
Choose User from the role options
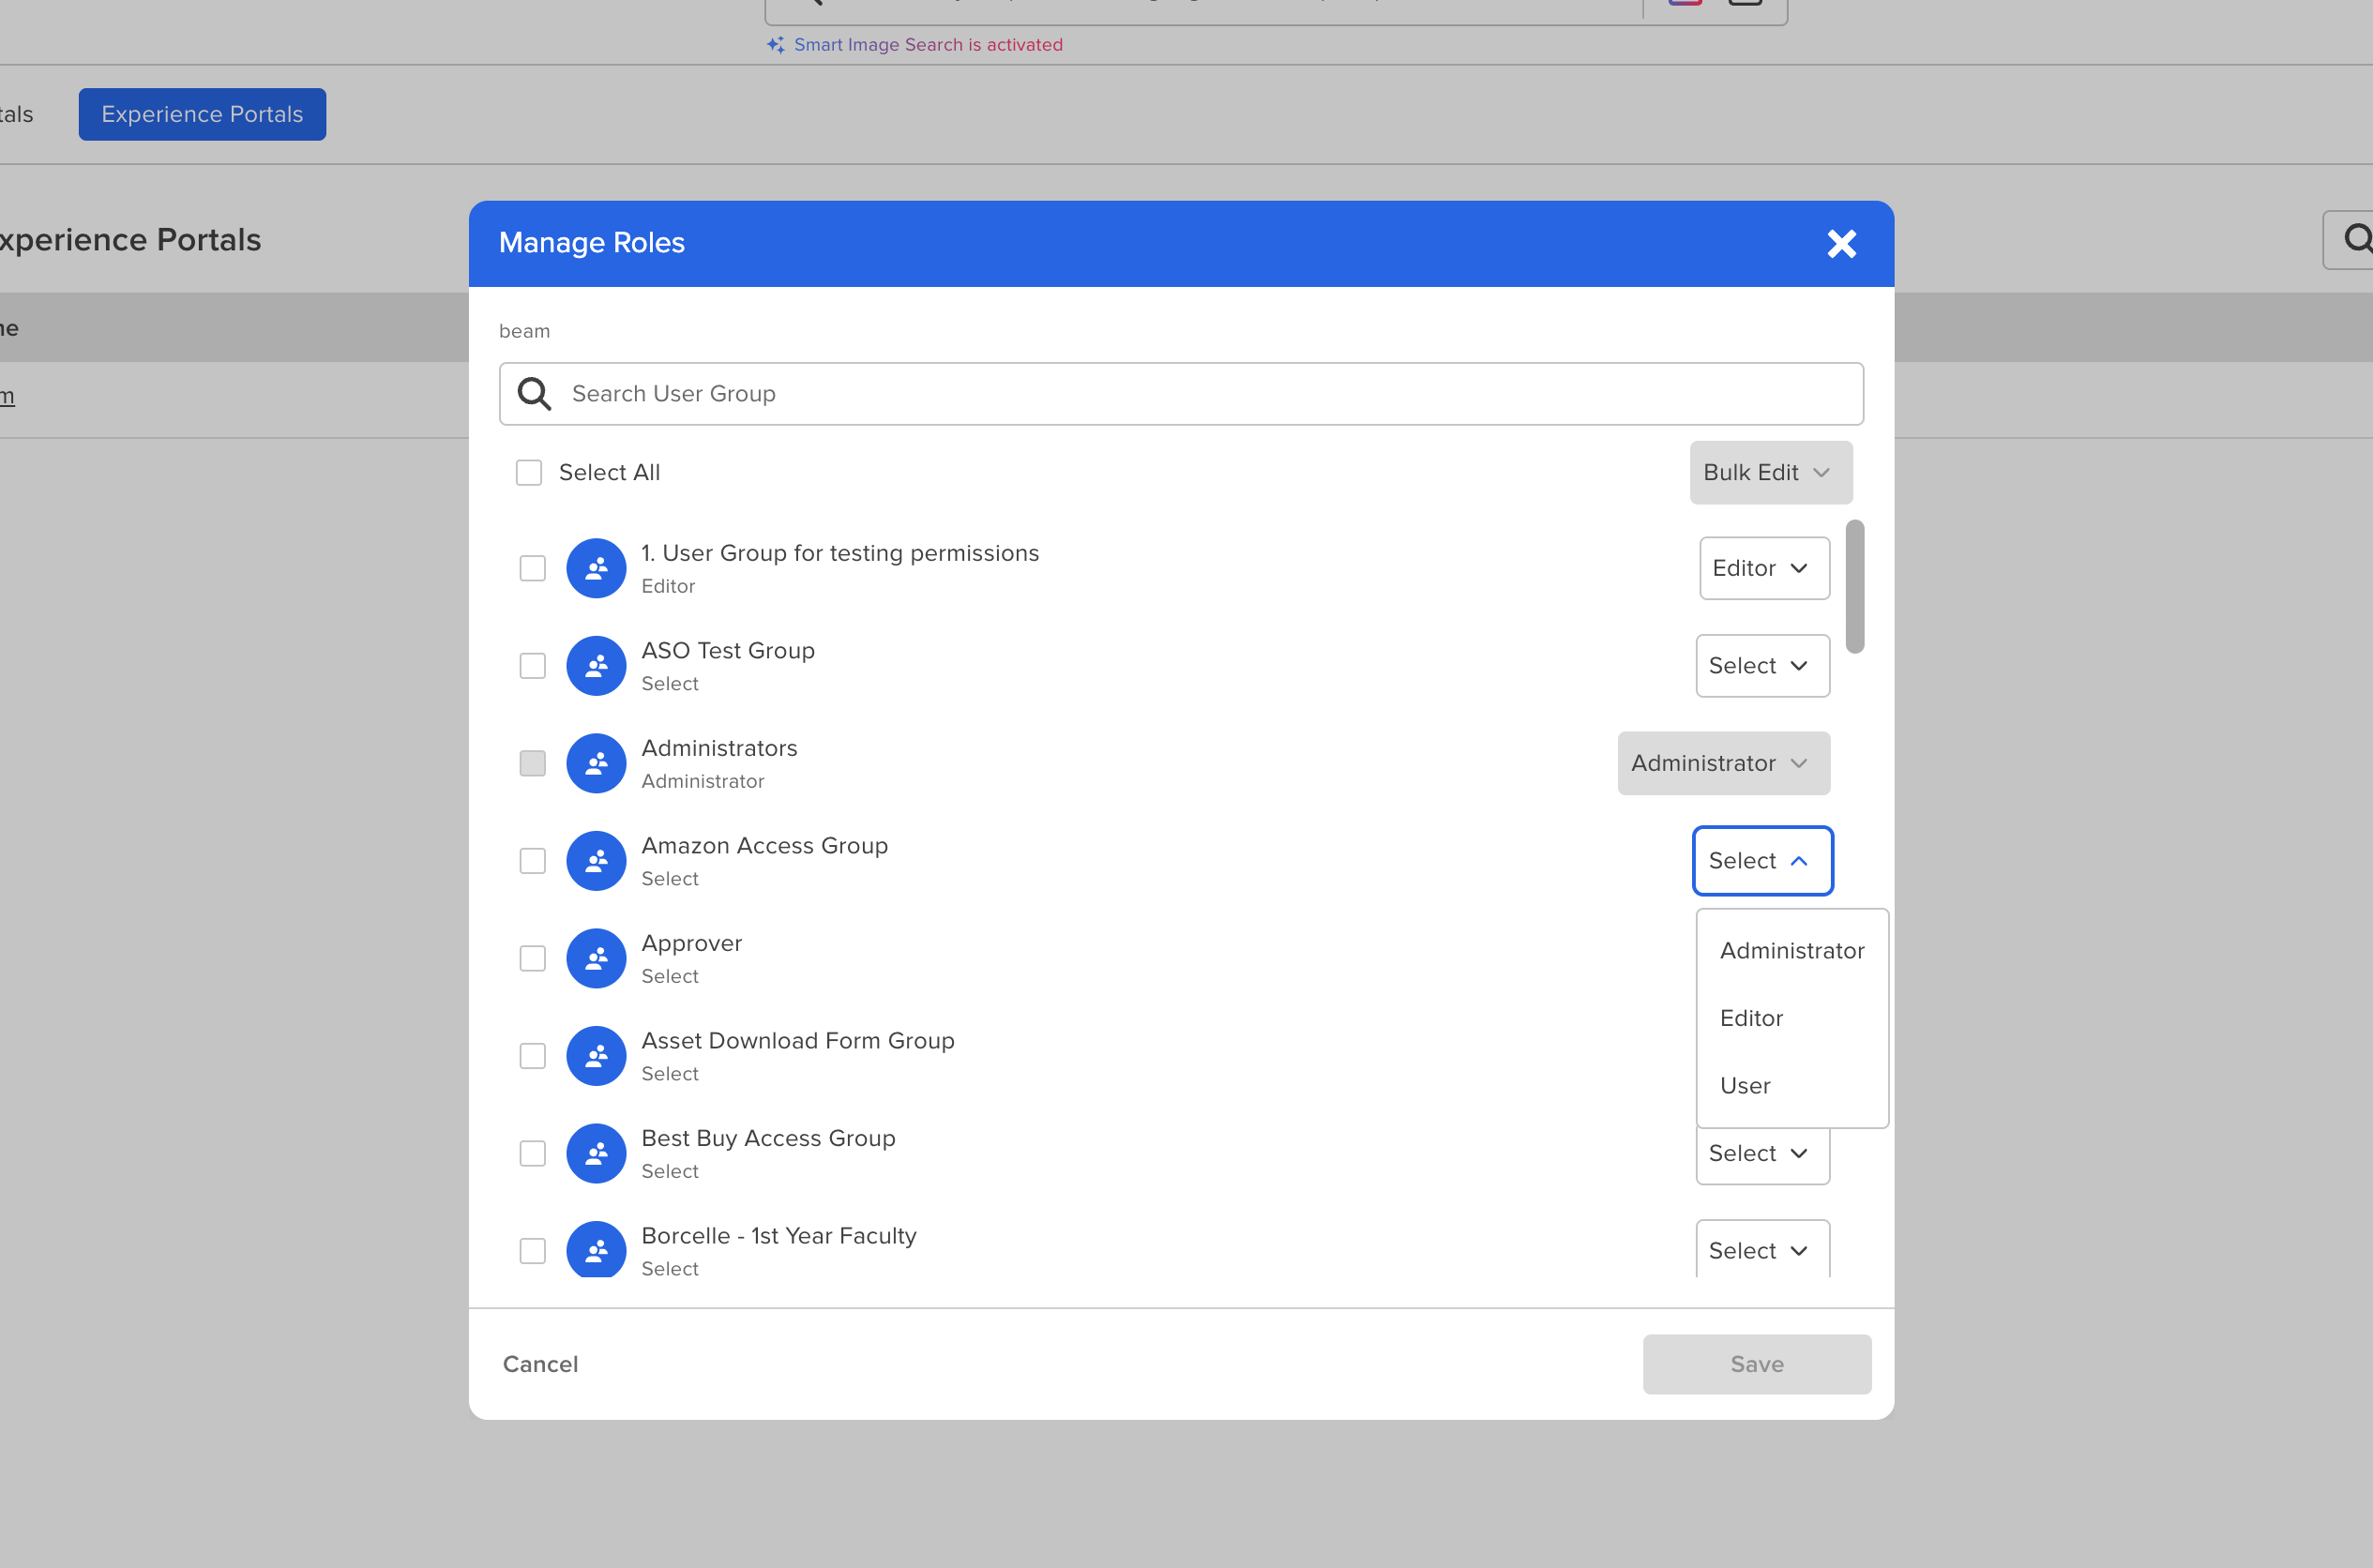click(x=1791, y=1086)
